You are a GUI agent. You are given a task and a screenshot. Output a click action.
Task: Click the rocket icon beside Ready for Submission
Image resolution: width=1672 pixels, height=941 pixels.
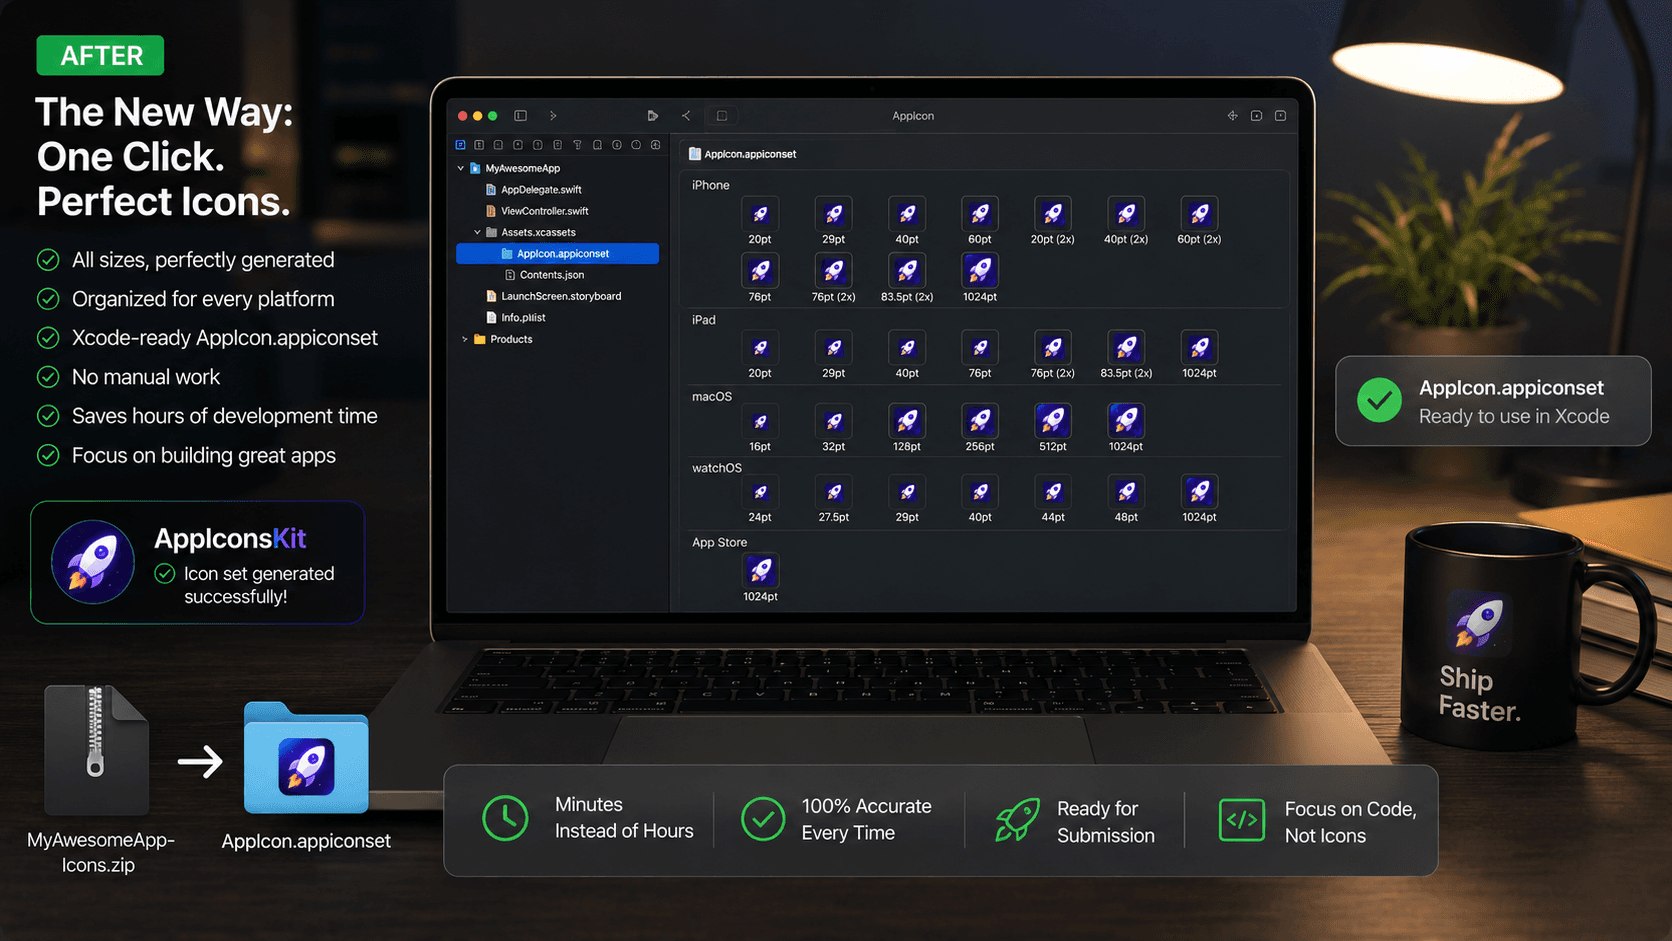click(1017, 819)
